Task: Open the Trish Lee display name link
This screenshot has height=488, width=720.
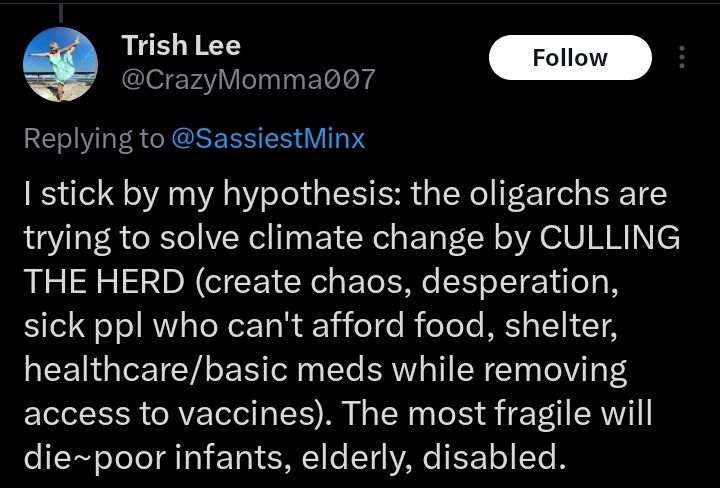Action: 180,45
